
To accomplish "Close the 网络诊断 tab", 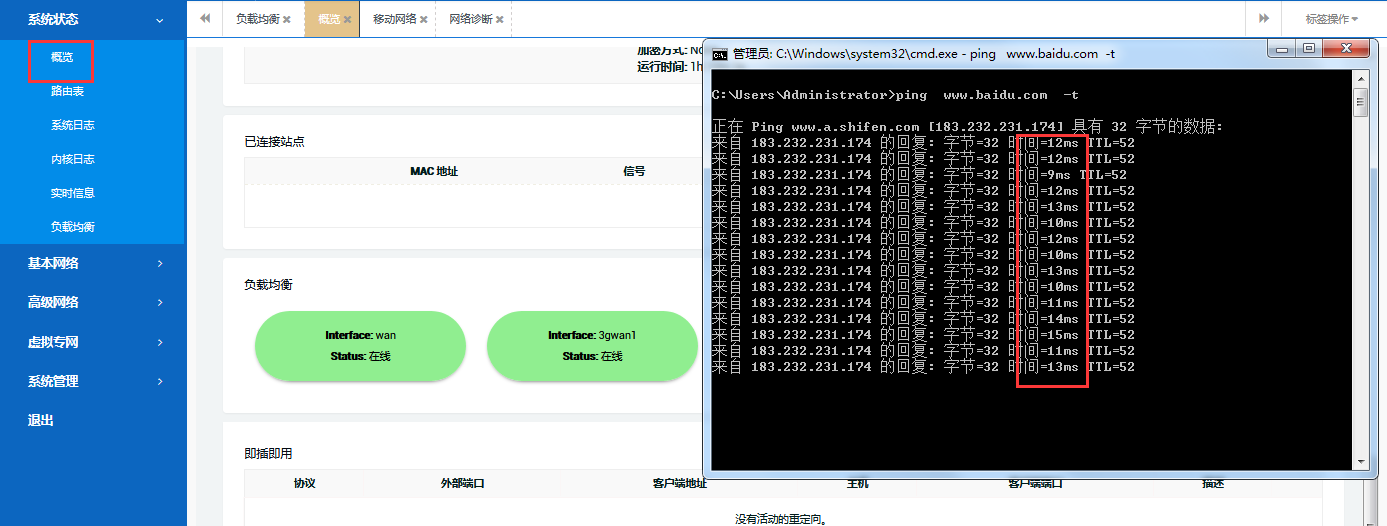I will (500, 20).
